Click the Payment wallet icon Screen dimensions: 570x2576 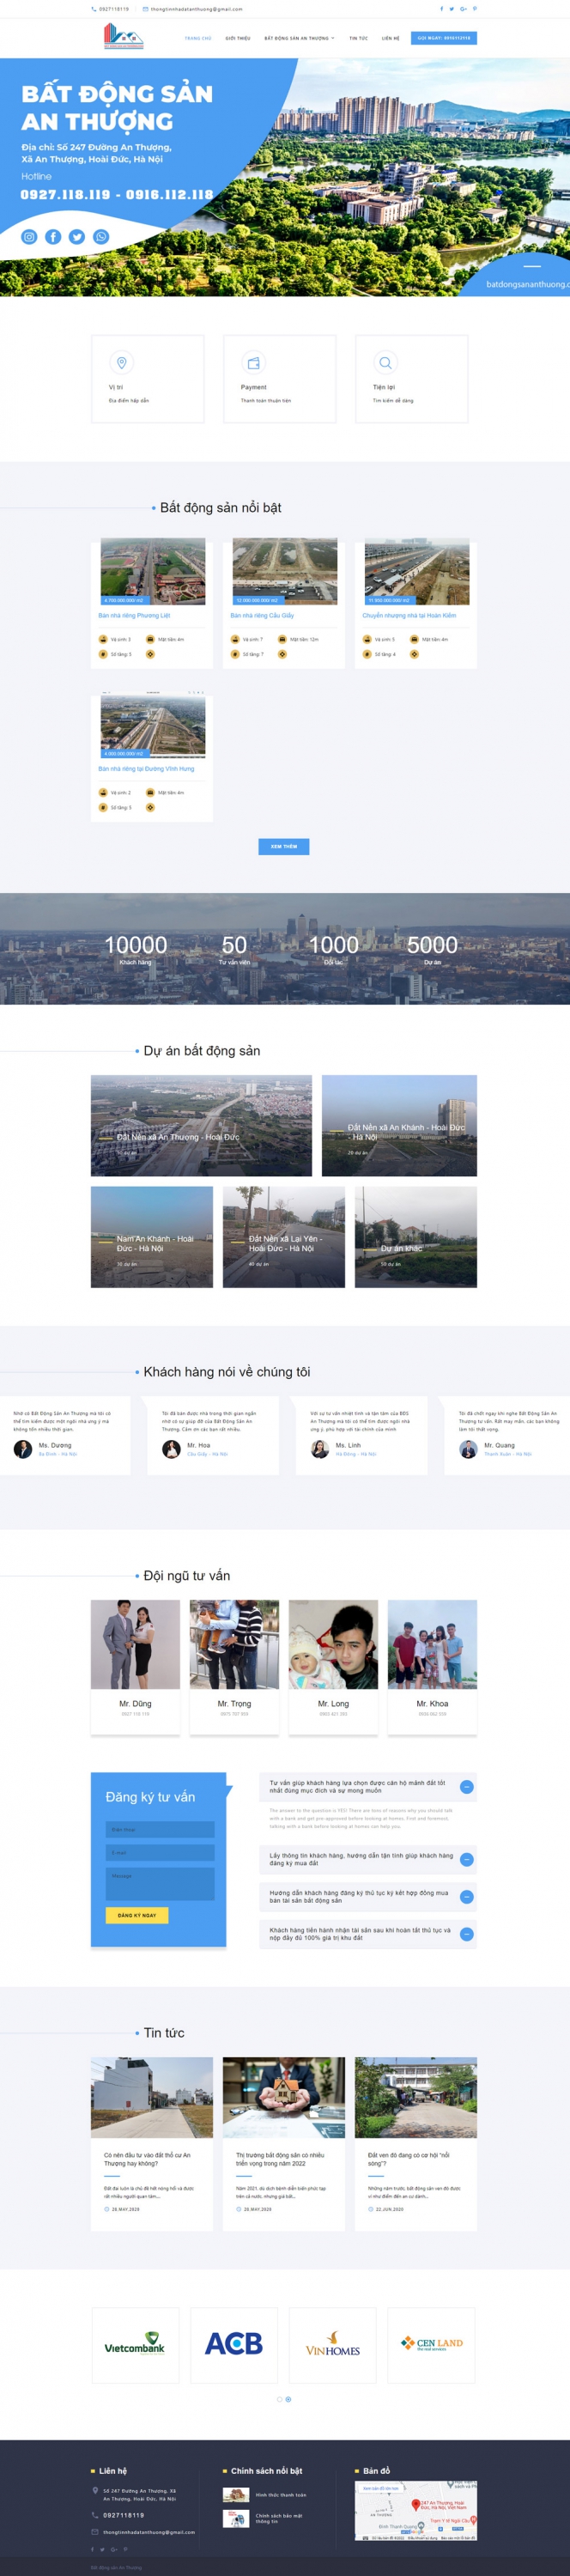point(253,363)
